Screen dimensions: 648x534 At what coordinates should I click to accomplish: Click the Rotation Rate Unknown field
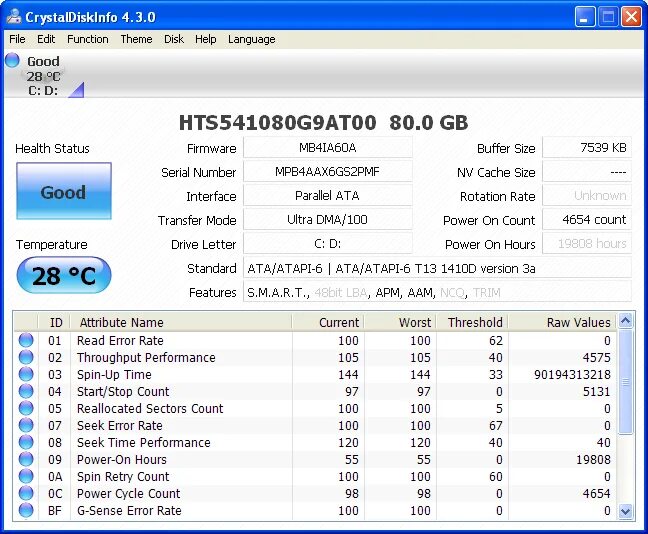pos(587,195)
